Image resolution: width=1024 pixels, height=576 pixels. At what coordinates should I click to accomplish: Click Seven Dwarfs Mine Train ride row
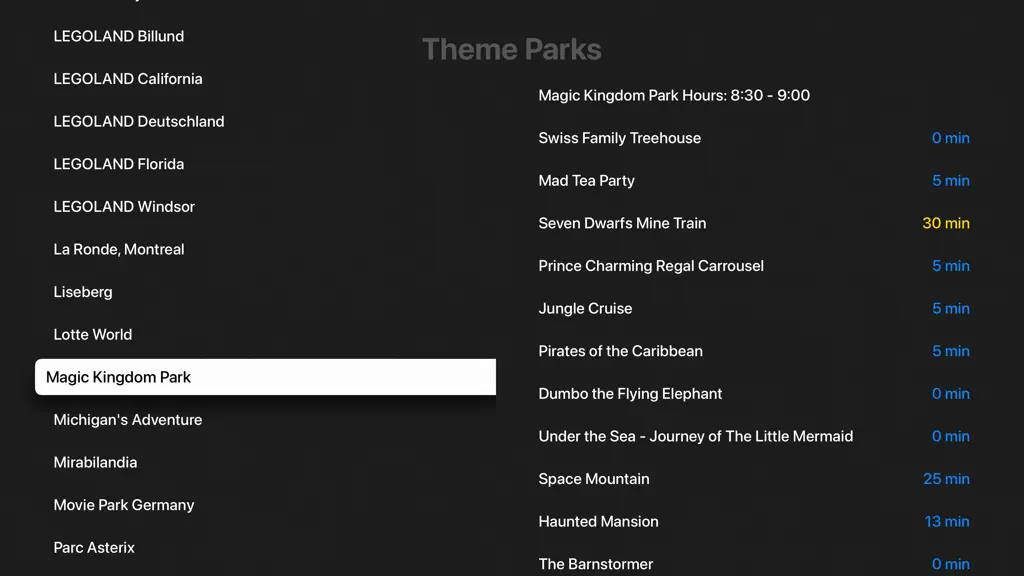click(x=754, y=223)
